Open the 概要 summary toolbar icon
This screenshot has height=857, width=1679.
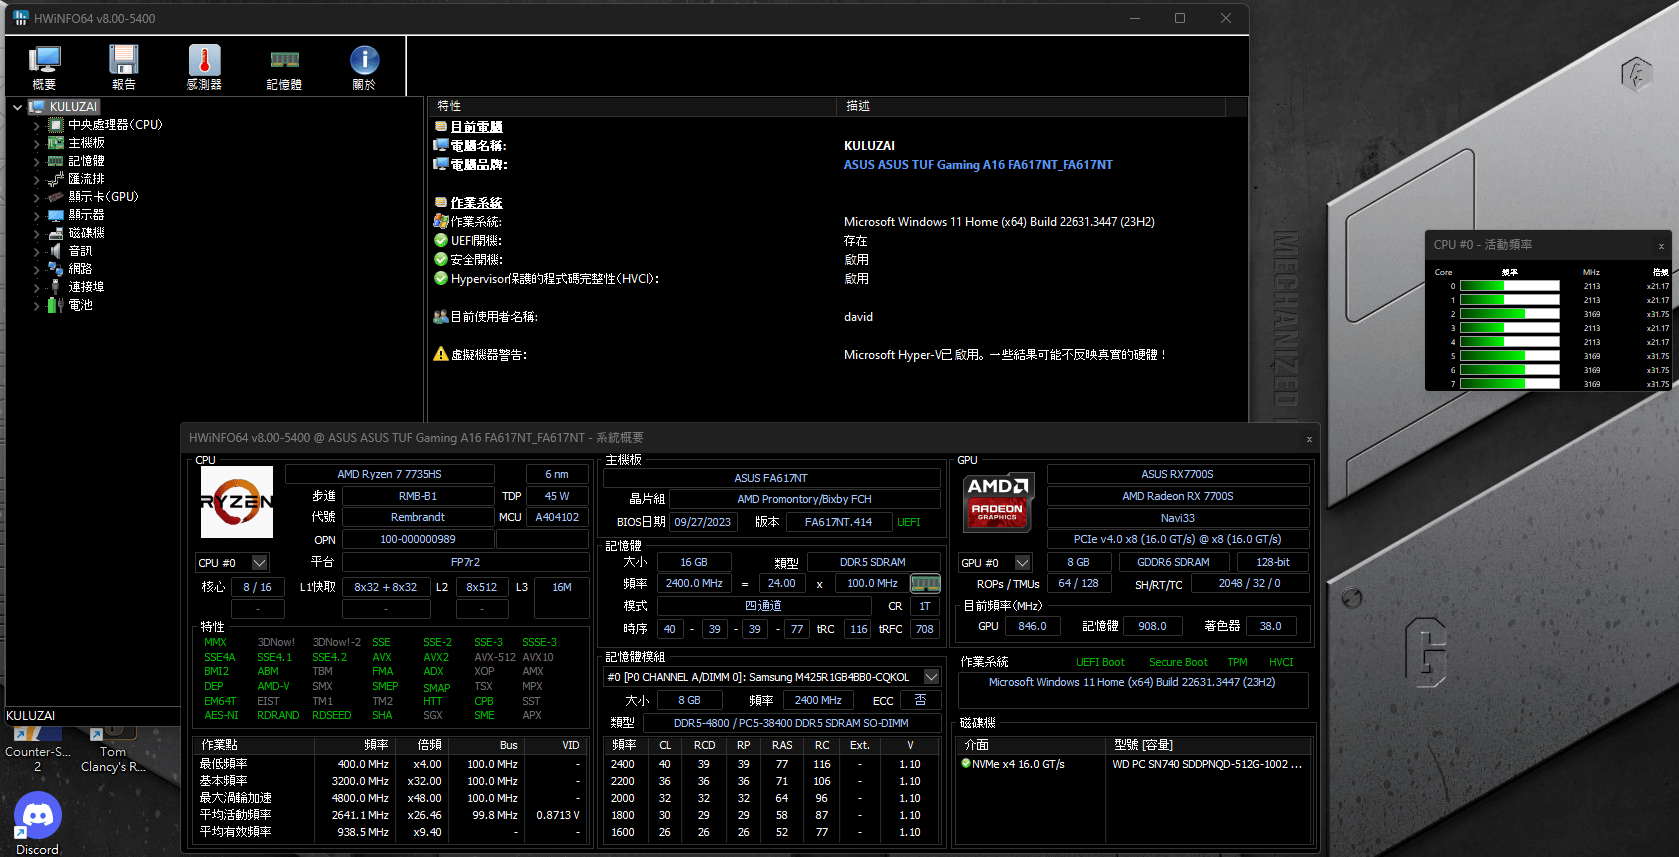coord(44,61)
